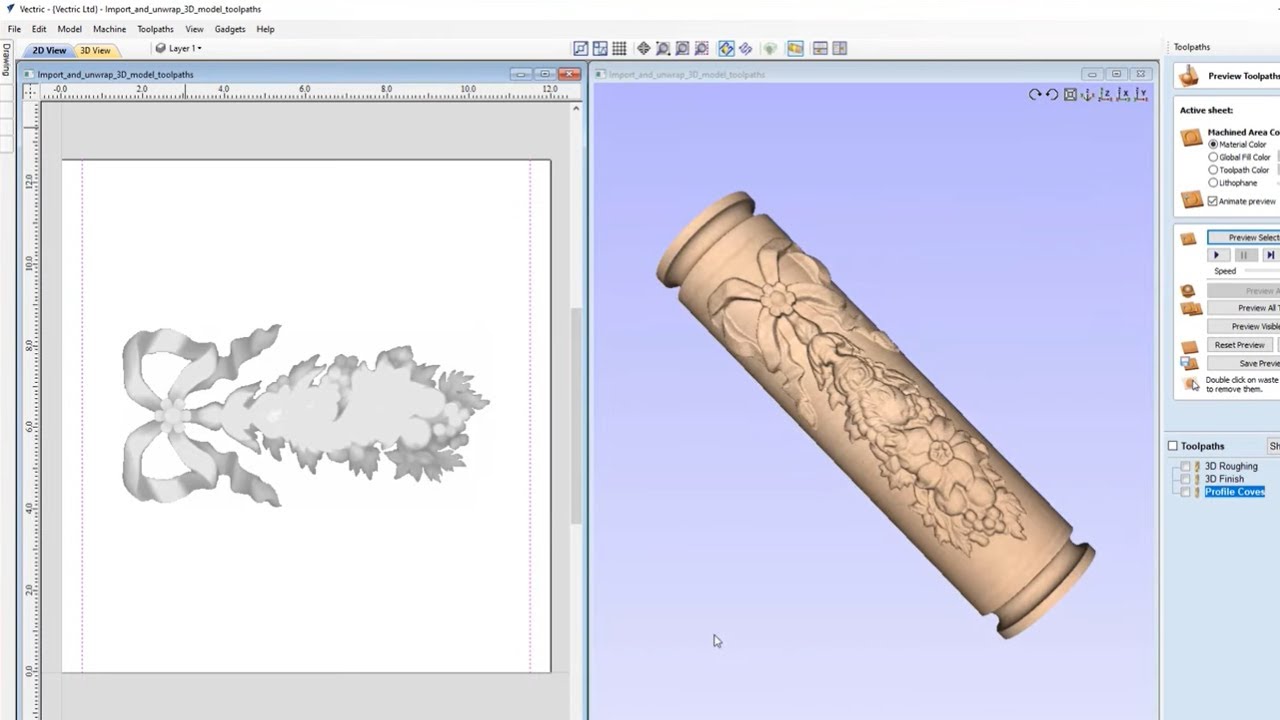The width and height of the screenshot is (1280, 720).
Task: Click the carved cylinder 3D model
Action: pyautogui.click(x=875, y=414)
